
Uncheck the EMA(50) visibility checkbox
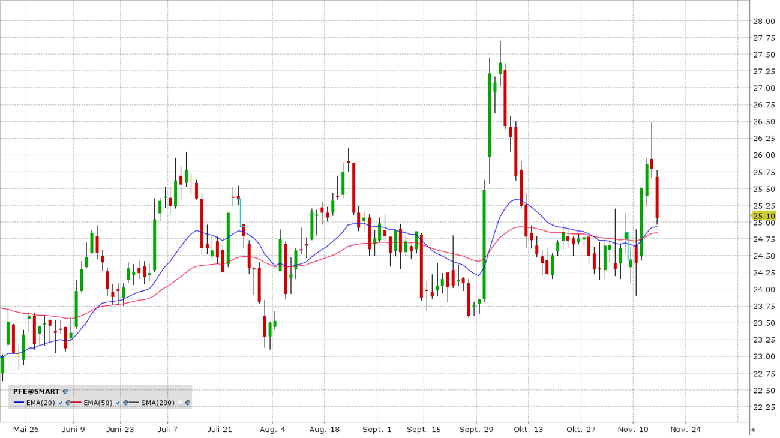click(118, 402)
